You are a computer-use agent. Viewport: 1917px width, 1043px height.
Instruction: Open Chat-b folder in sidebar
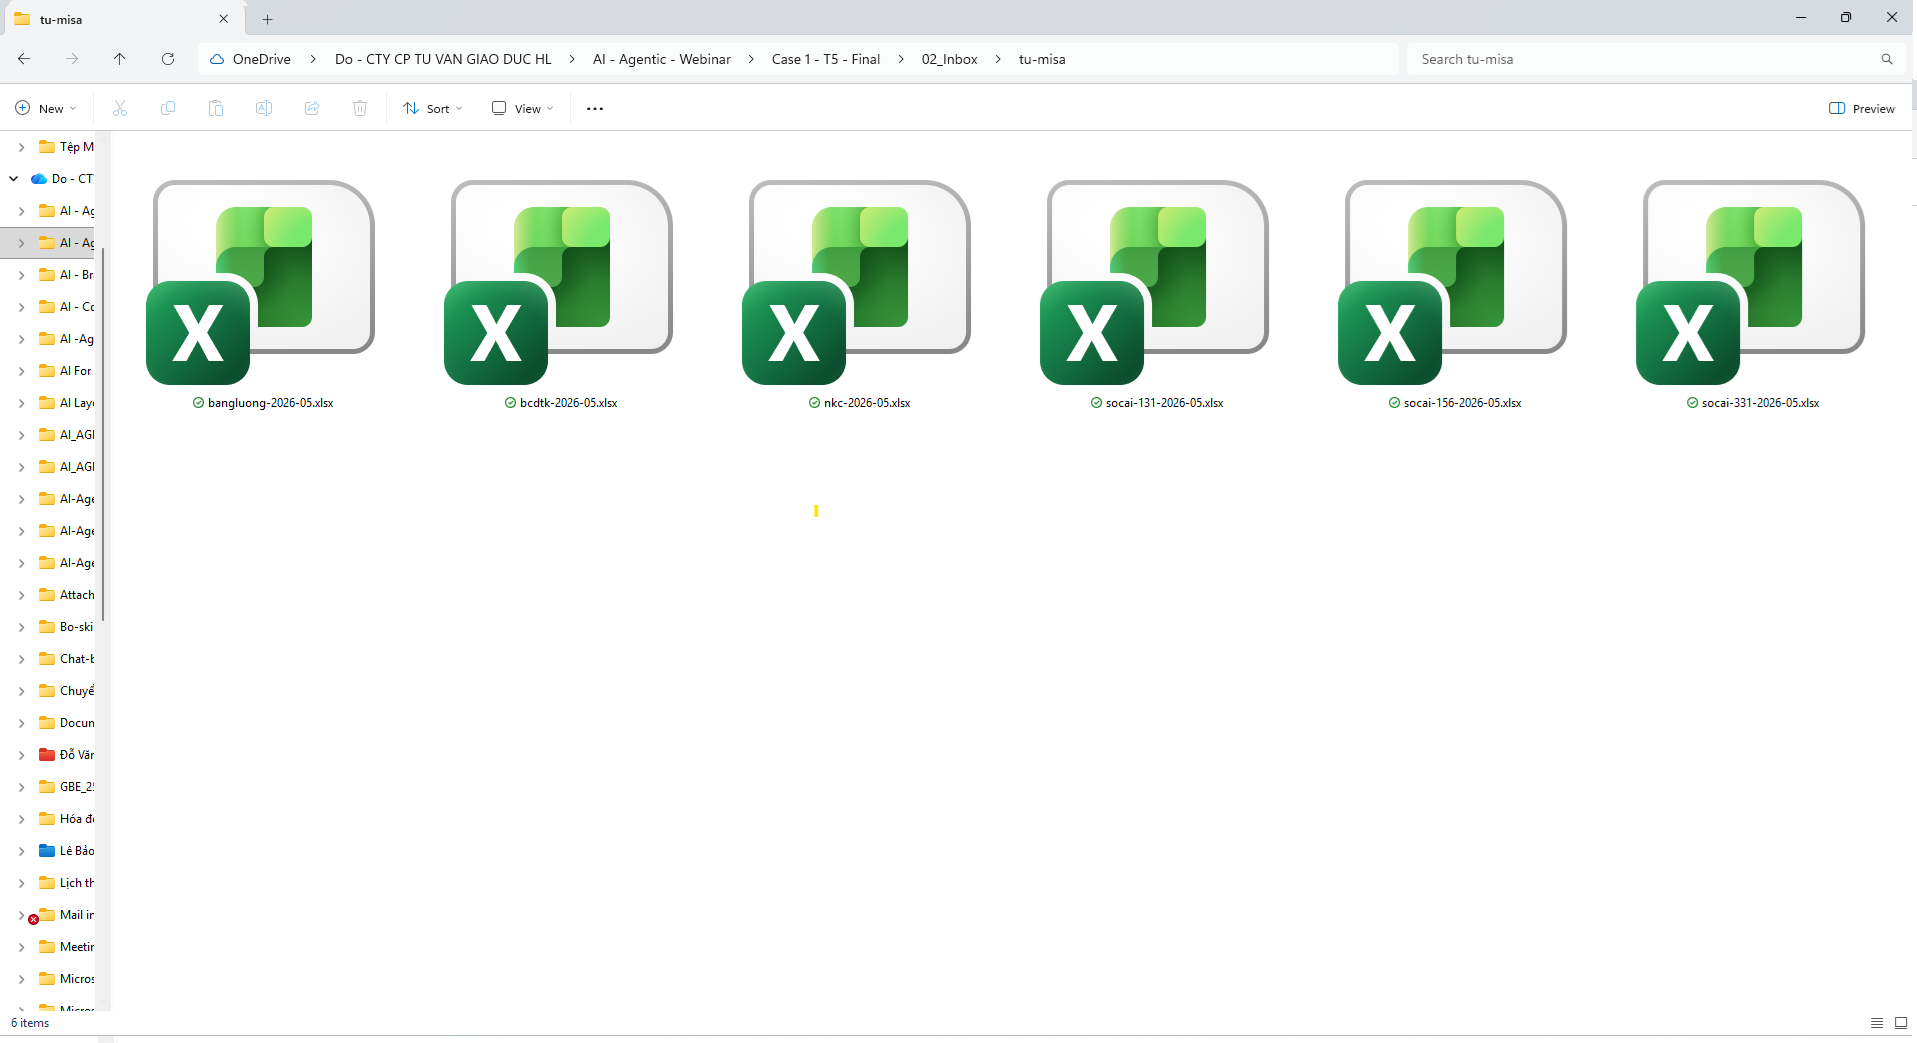[66, 659]
